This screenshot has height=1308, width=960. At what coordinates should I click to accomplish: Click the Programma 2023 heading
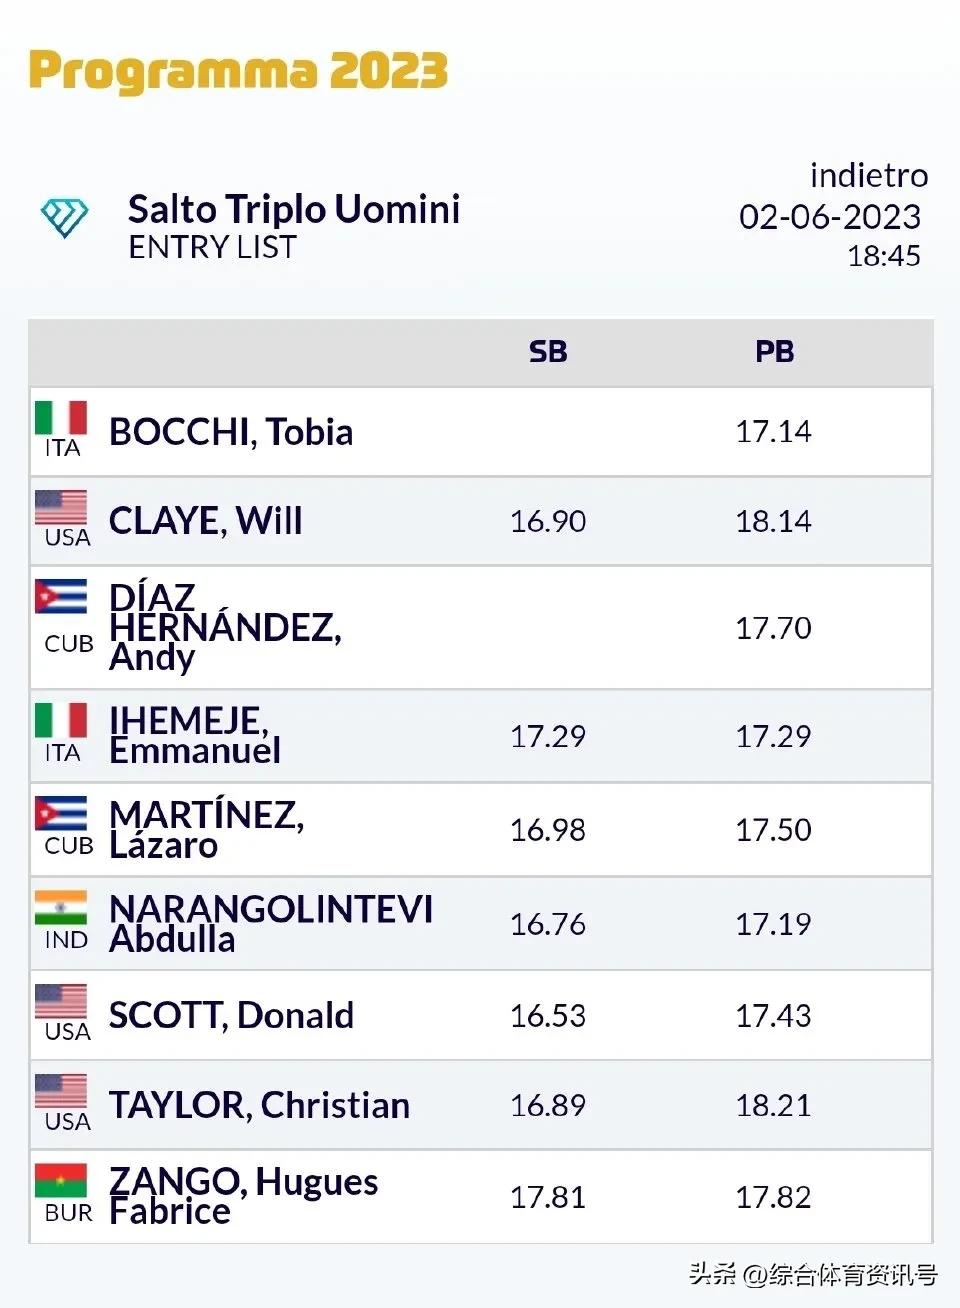pyautogui.click(x=238, y=72)
